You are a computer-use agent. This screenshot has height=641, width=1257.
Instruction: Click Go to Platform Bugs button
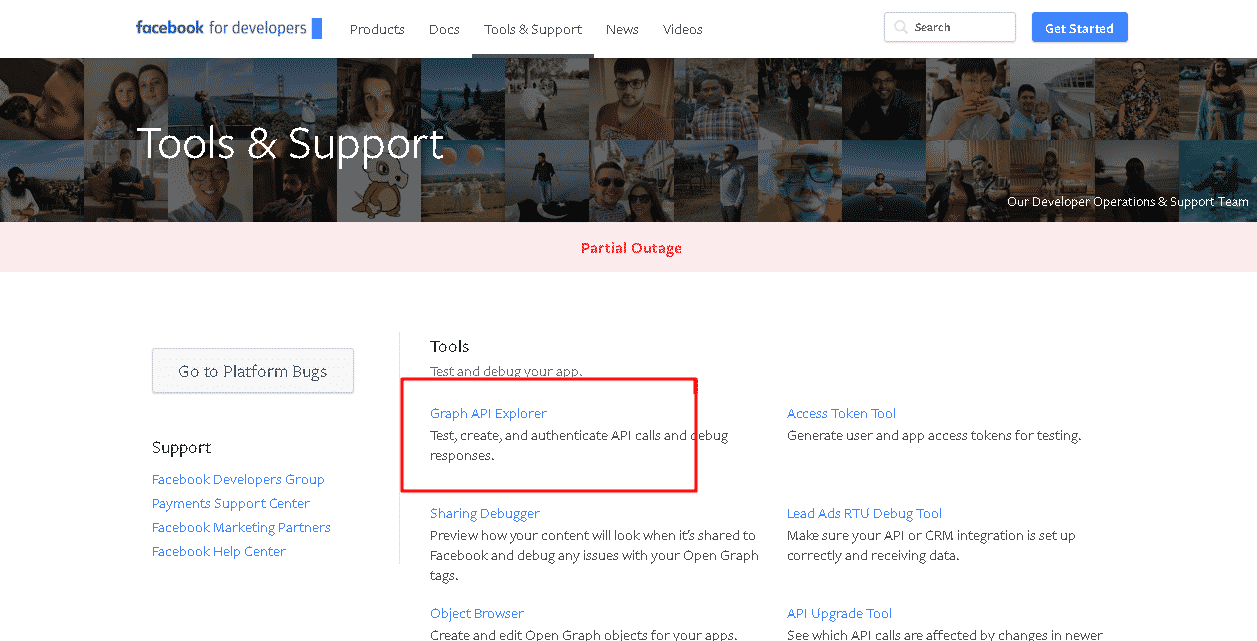click(x=253, y=371)
